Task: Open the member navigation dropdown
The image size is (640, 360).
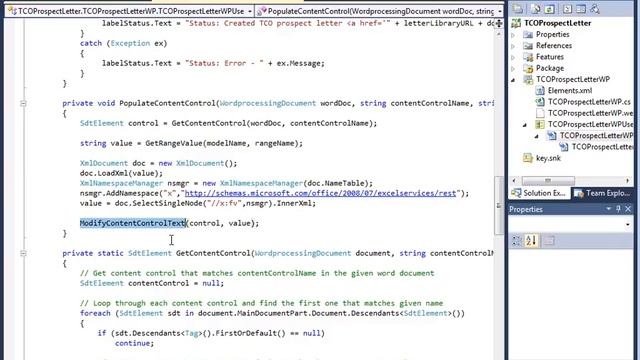Action: coord(500,11)
